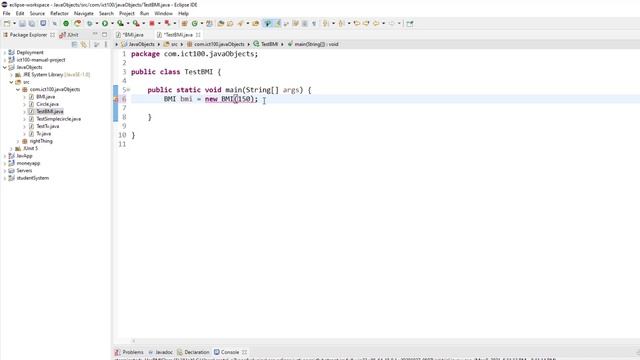Switch to the Console view tab
The image size is (640, 360).
pyautogui.click(x=230, y=352)
